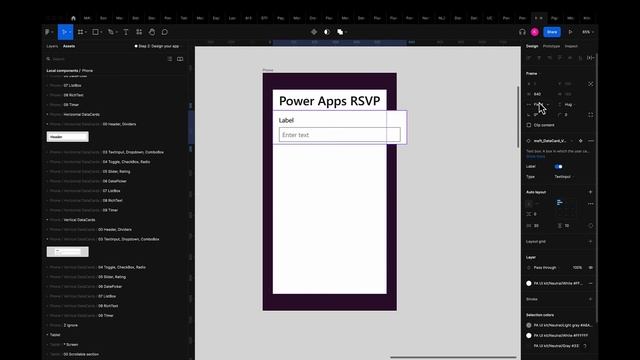Select the vertical TextInput component thumbnail
The image size is (640, 360).
[67, 252]
